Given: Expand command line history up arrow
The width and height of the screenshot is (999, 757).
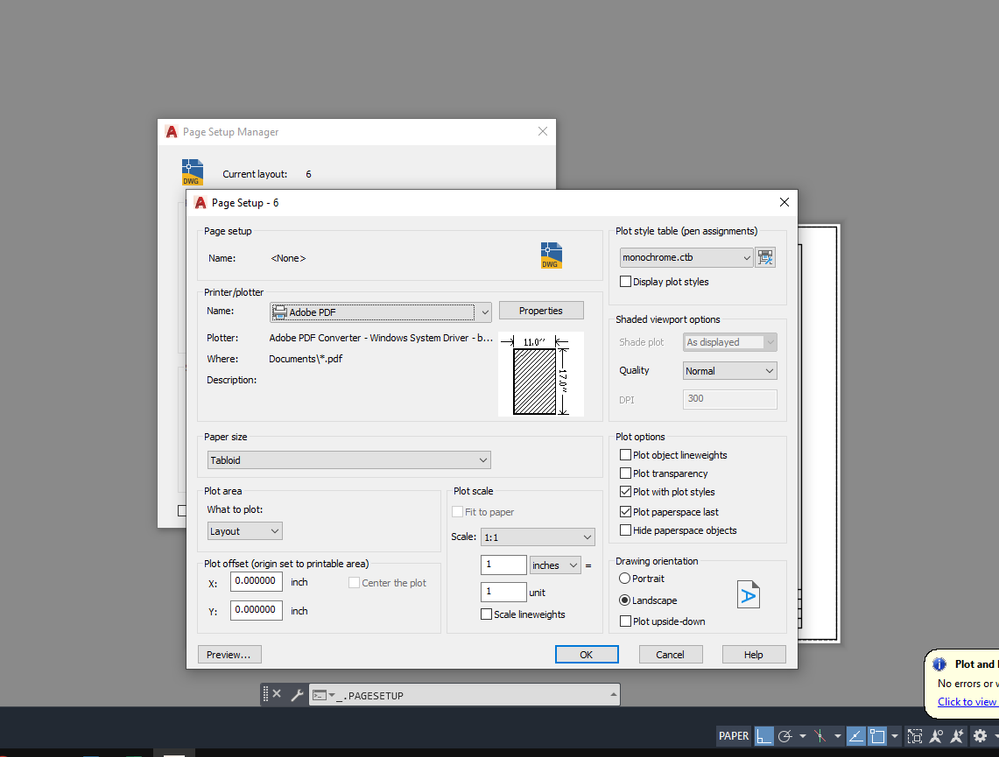Looking at the screenshot, I should point(613,695).
